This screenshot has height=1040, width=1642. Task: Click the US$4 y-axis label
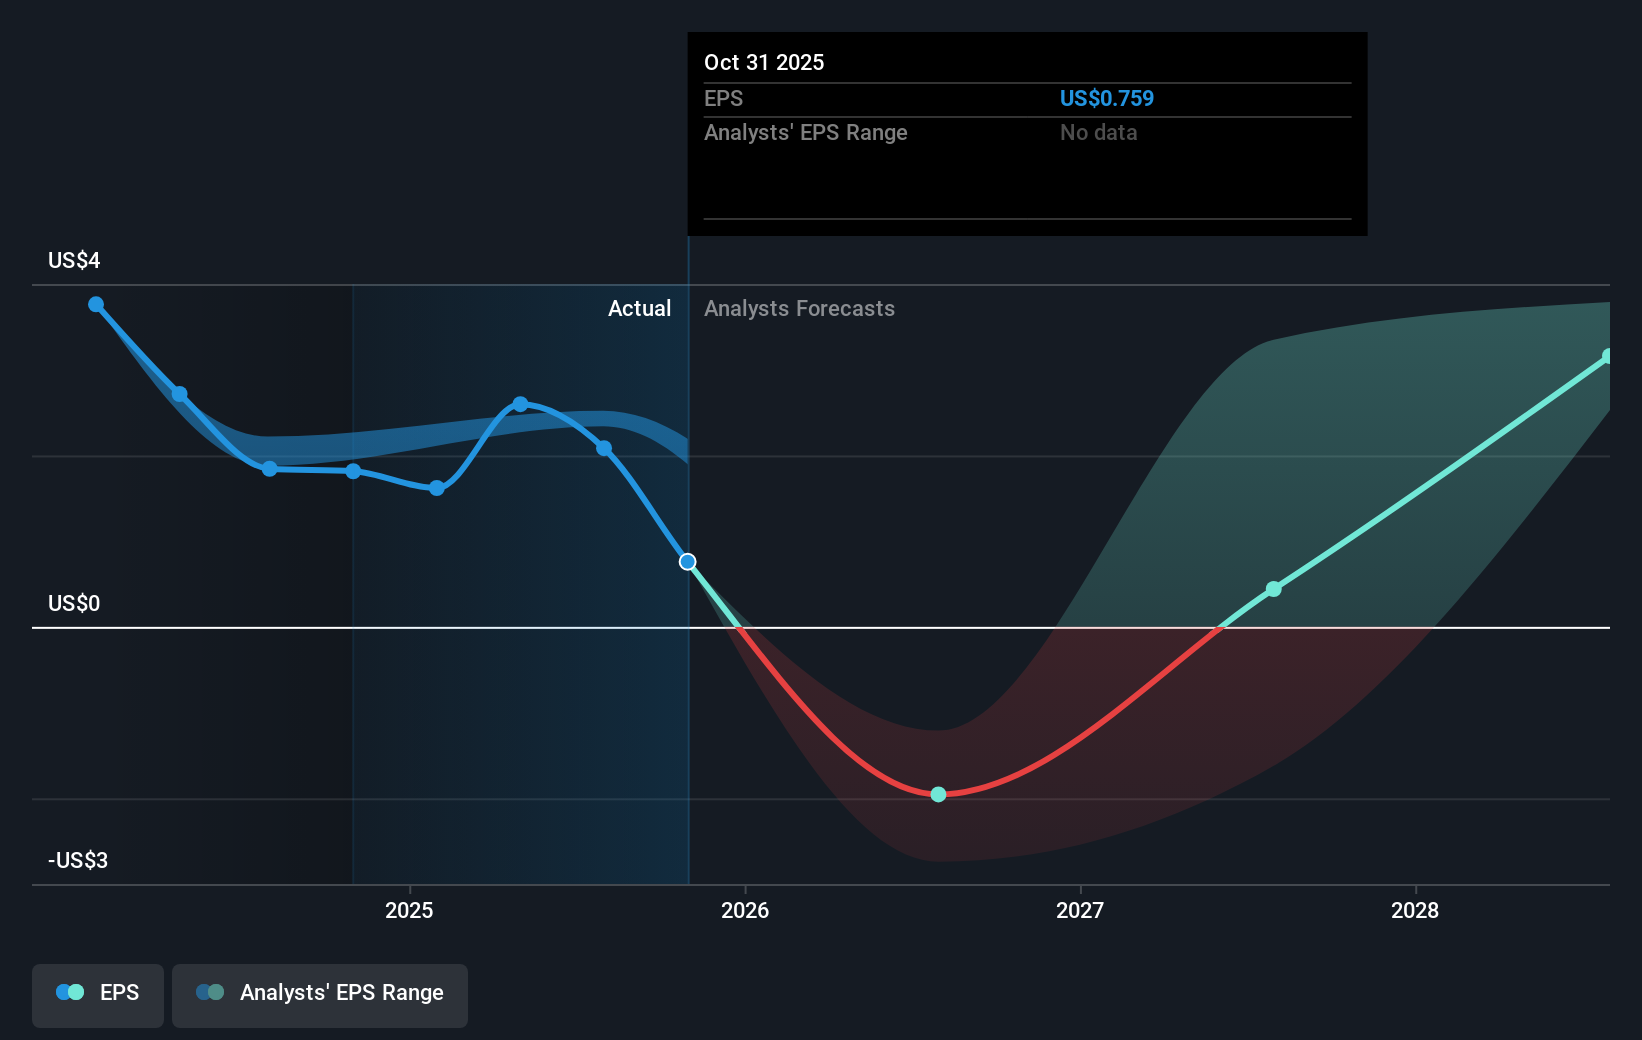coord(74,260)
